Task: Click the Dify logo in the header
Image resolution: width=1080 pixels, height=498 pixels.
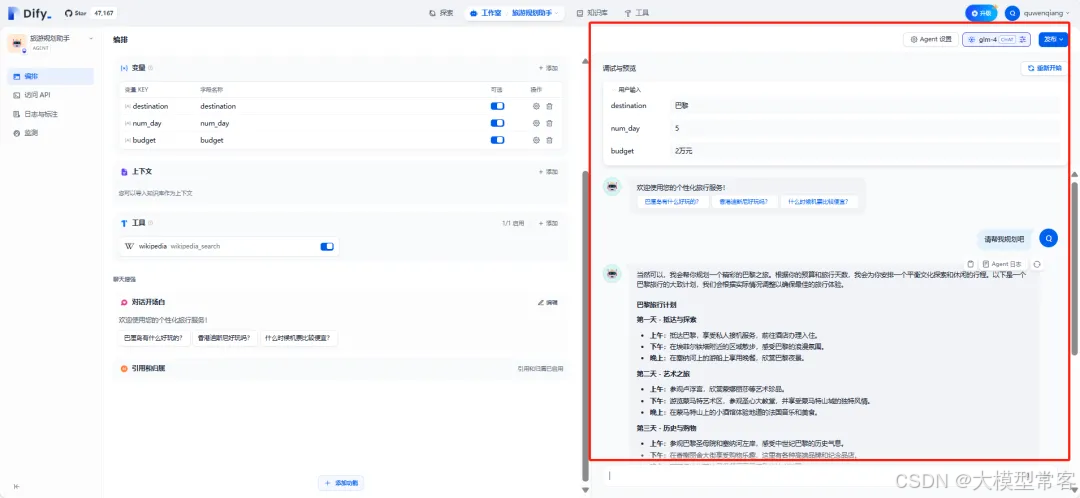Action: (x=30, y=12)
